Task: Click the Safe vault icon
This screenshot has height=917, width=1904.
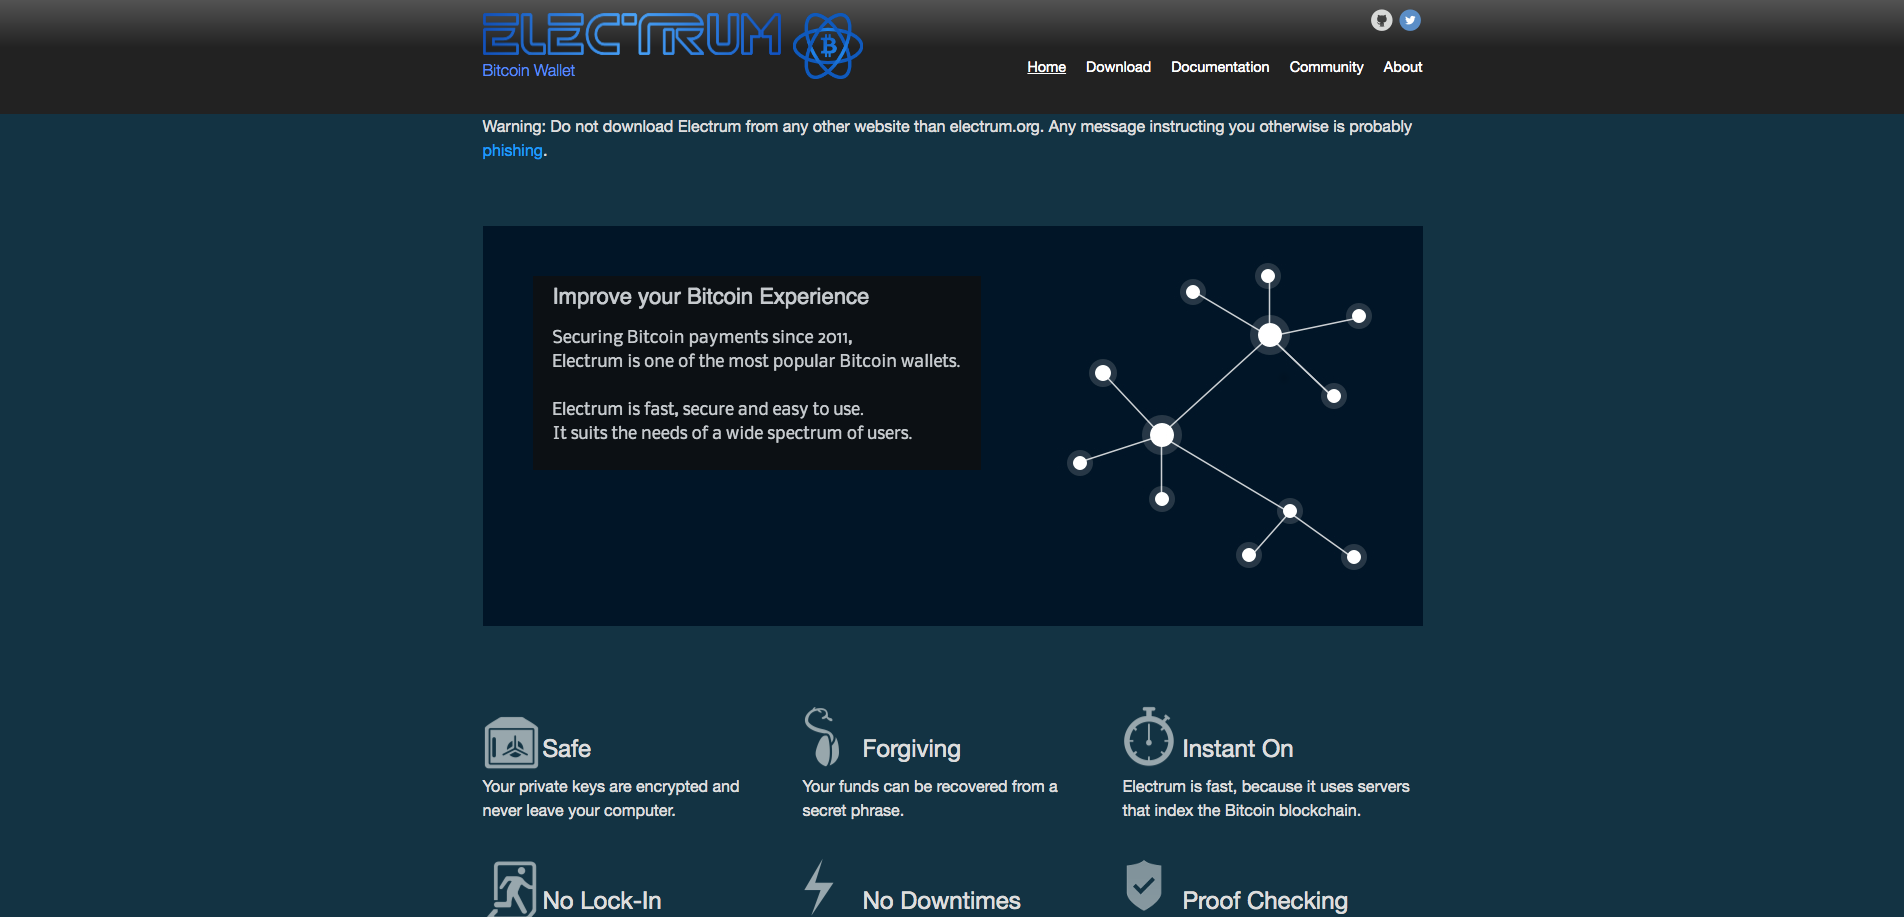Action: coord(511,743)
